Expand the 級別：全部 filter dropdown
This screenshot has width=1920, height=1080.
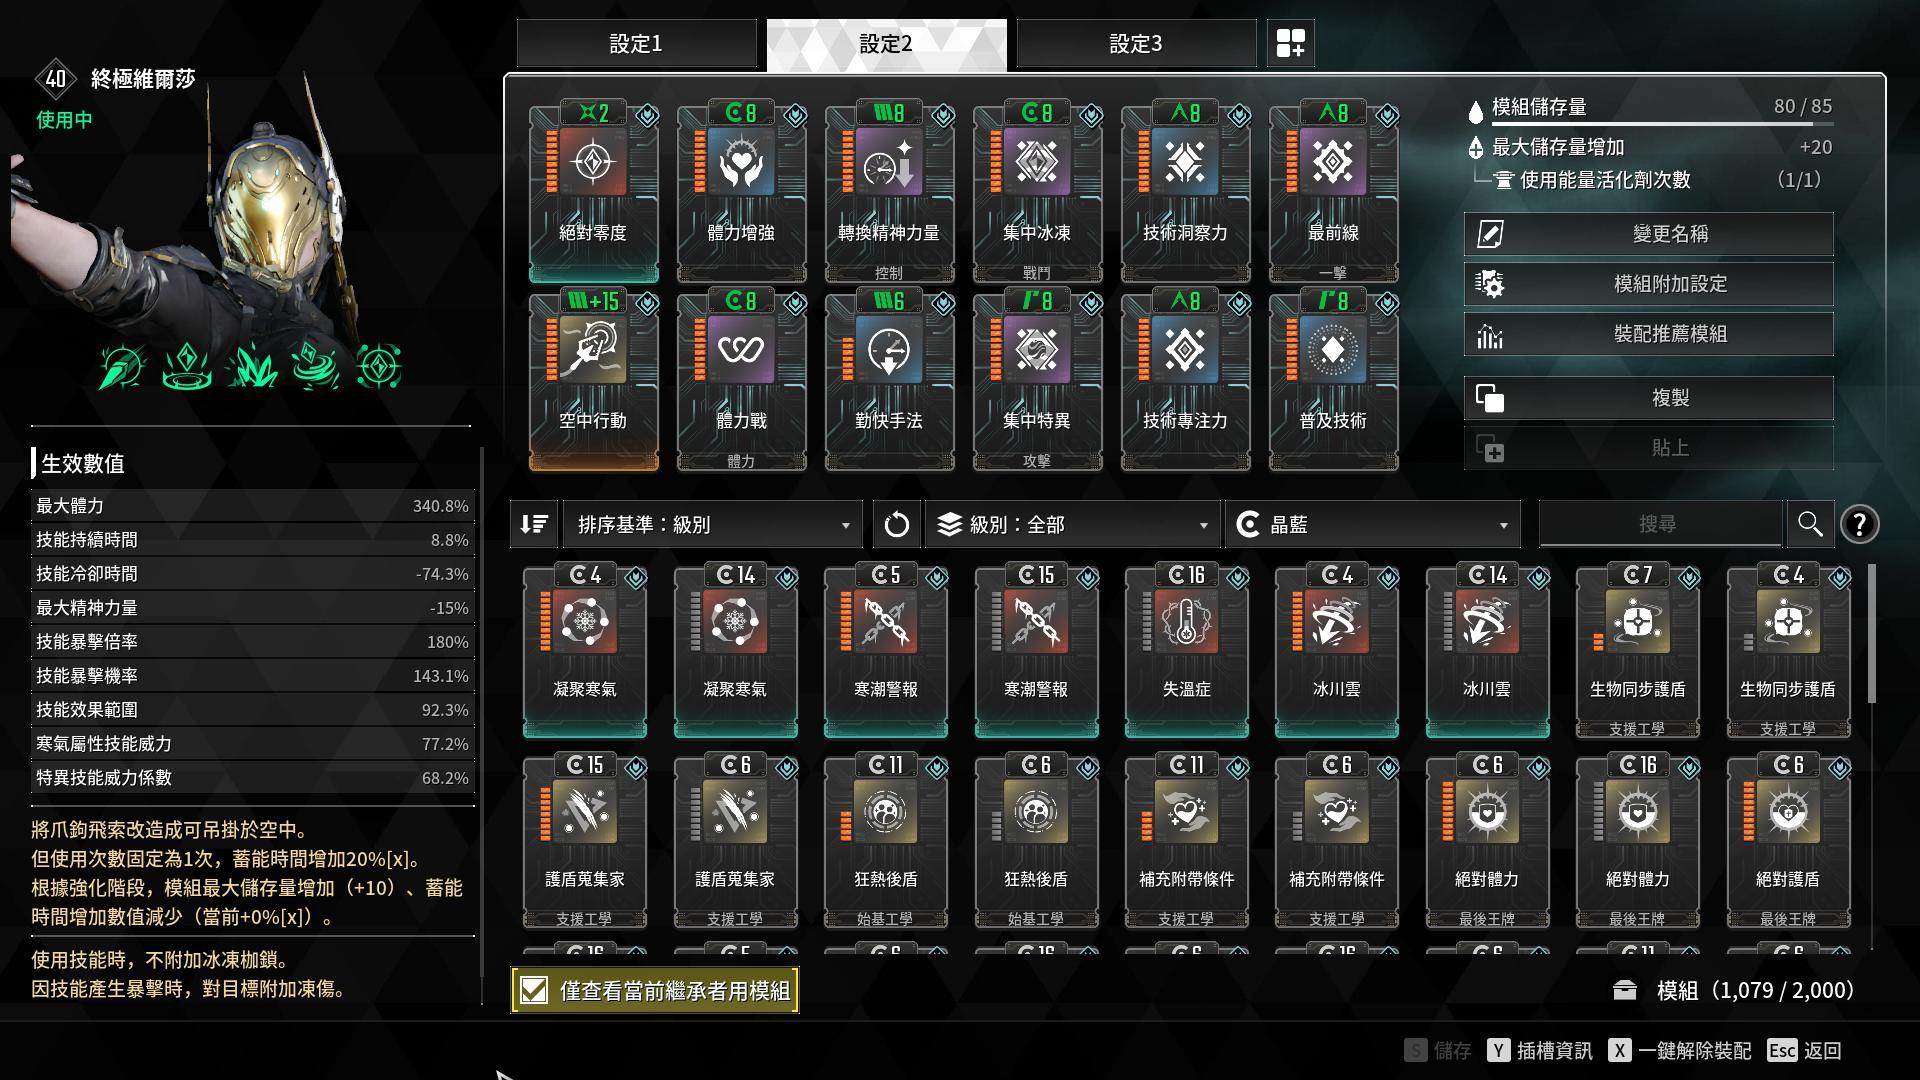(1072, 524)
